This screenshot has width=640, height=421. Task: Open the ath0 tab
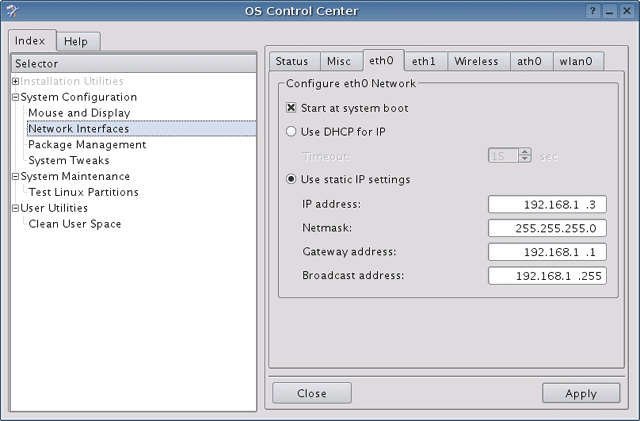point(532,61)
